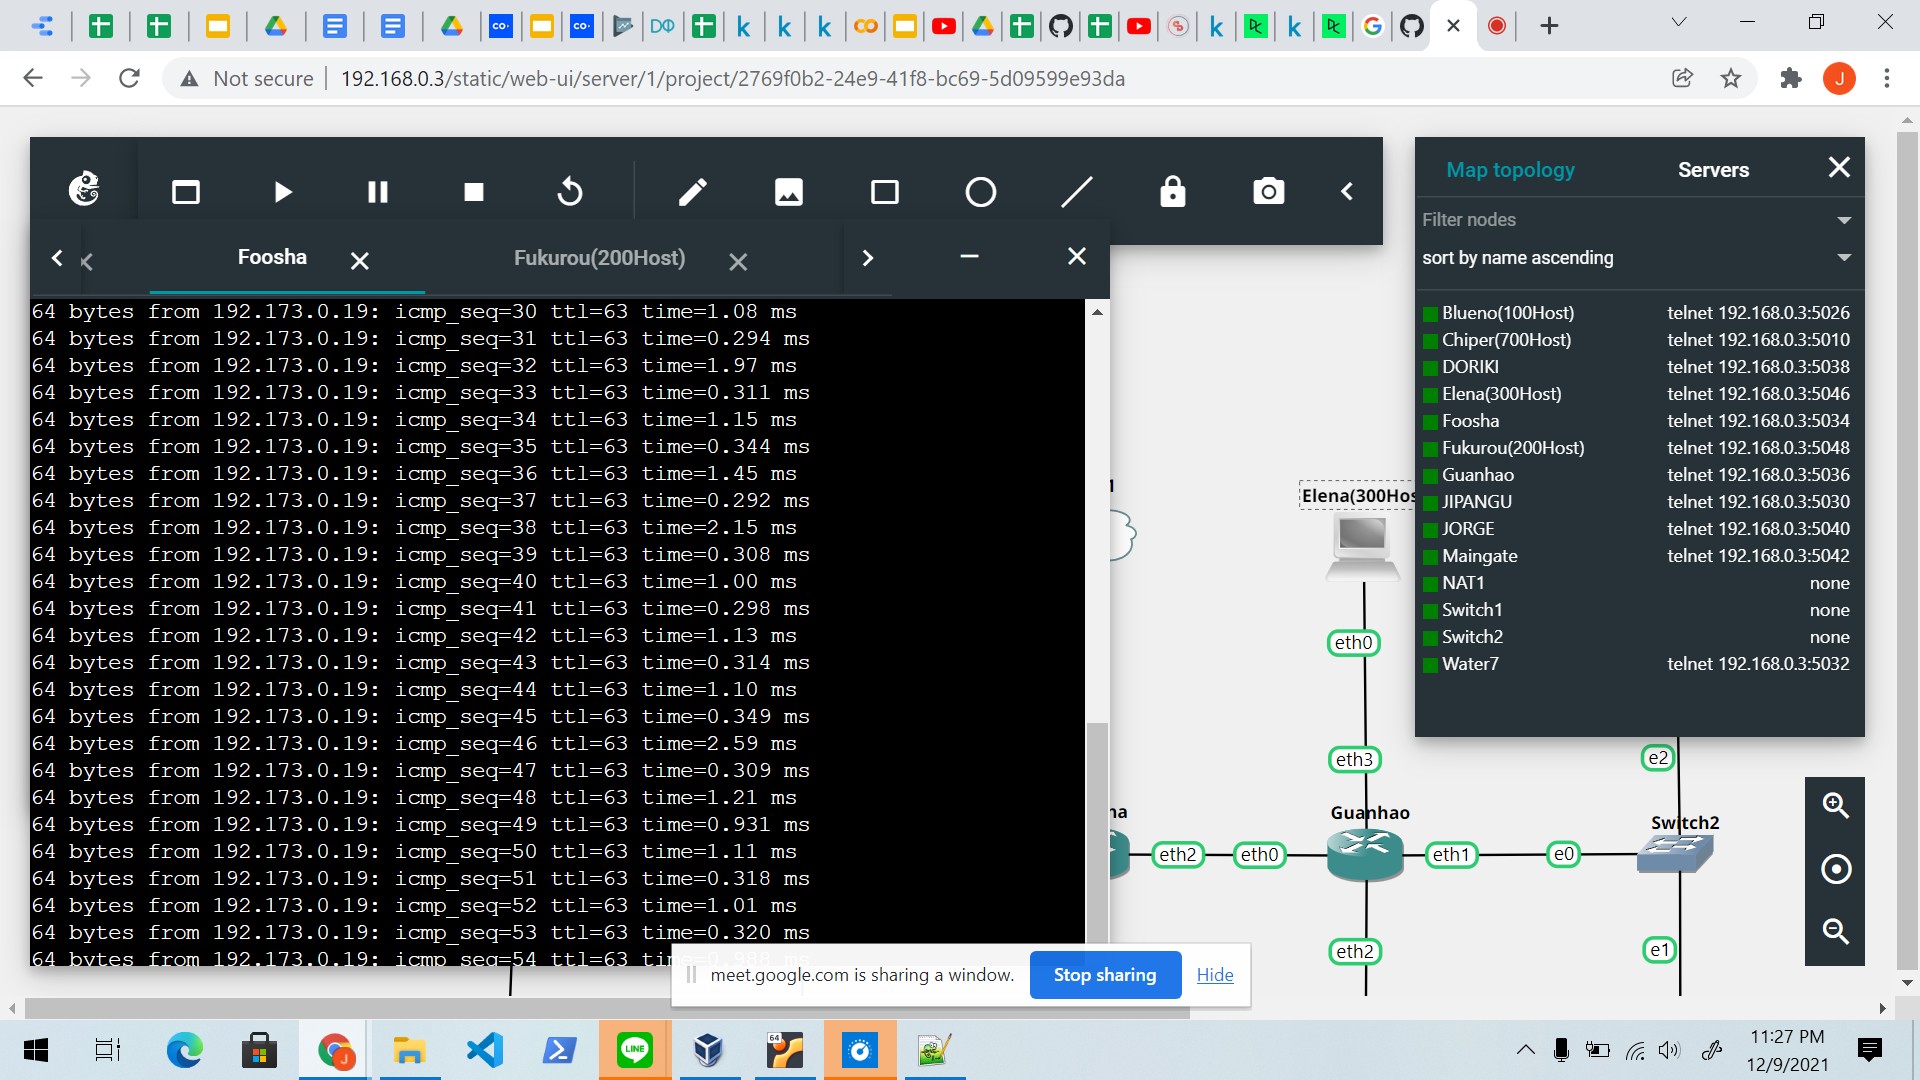This screenshot has width=1920, height=1080.
Task: Insert an image annotation
Action: [x=789, y=191]
